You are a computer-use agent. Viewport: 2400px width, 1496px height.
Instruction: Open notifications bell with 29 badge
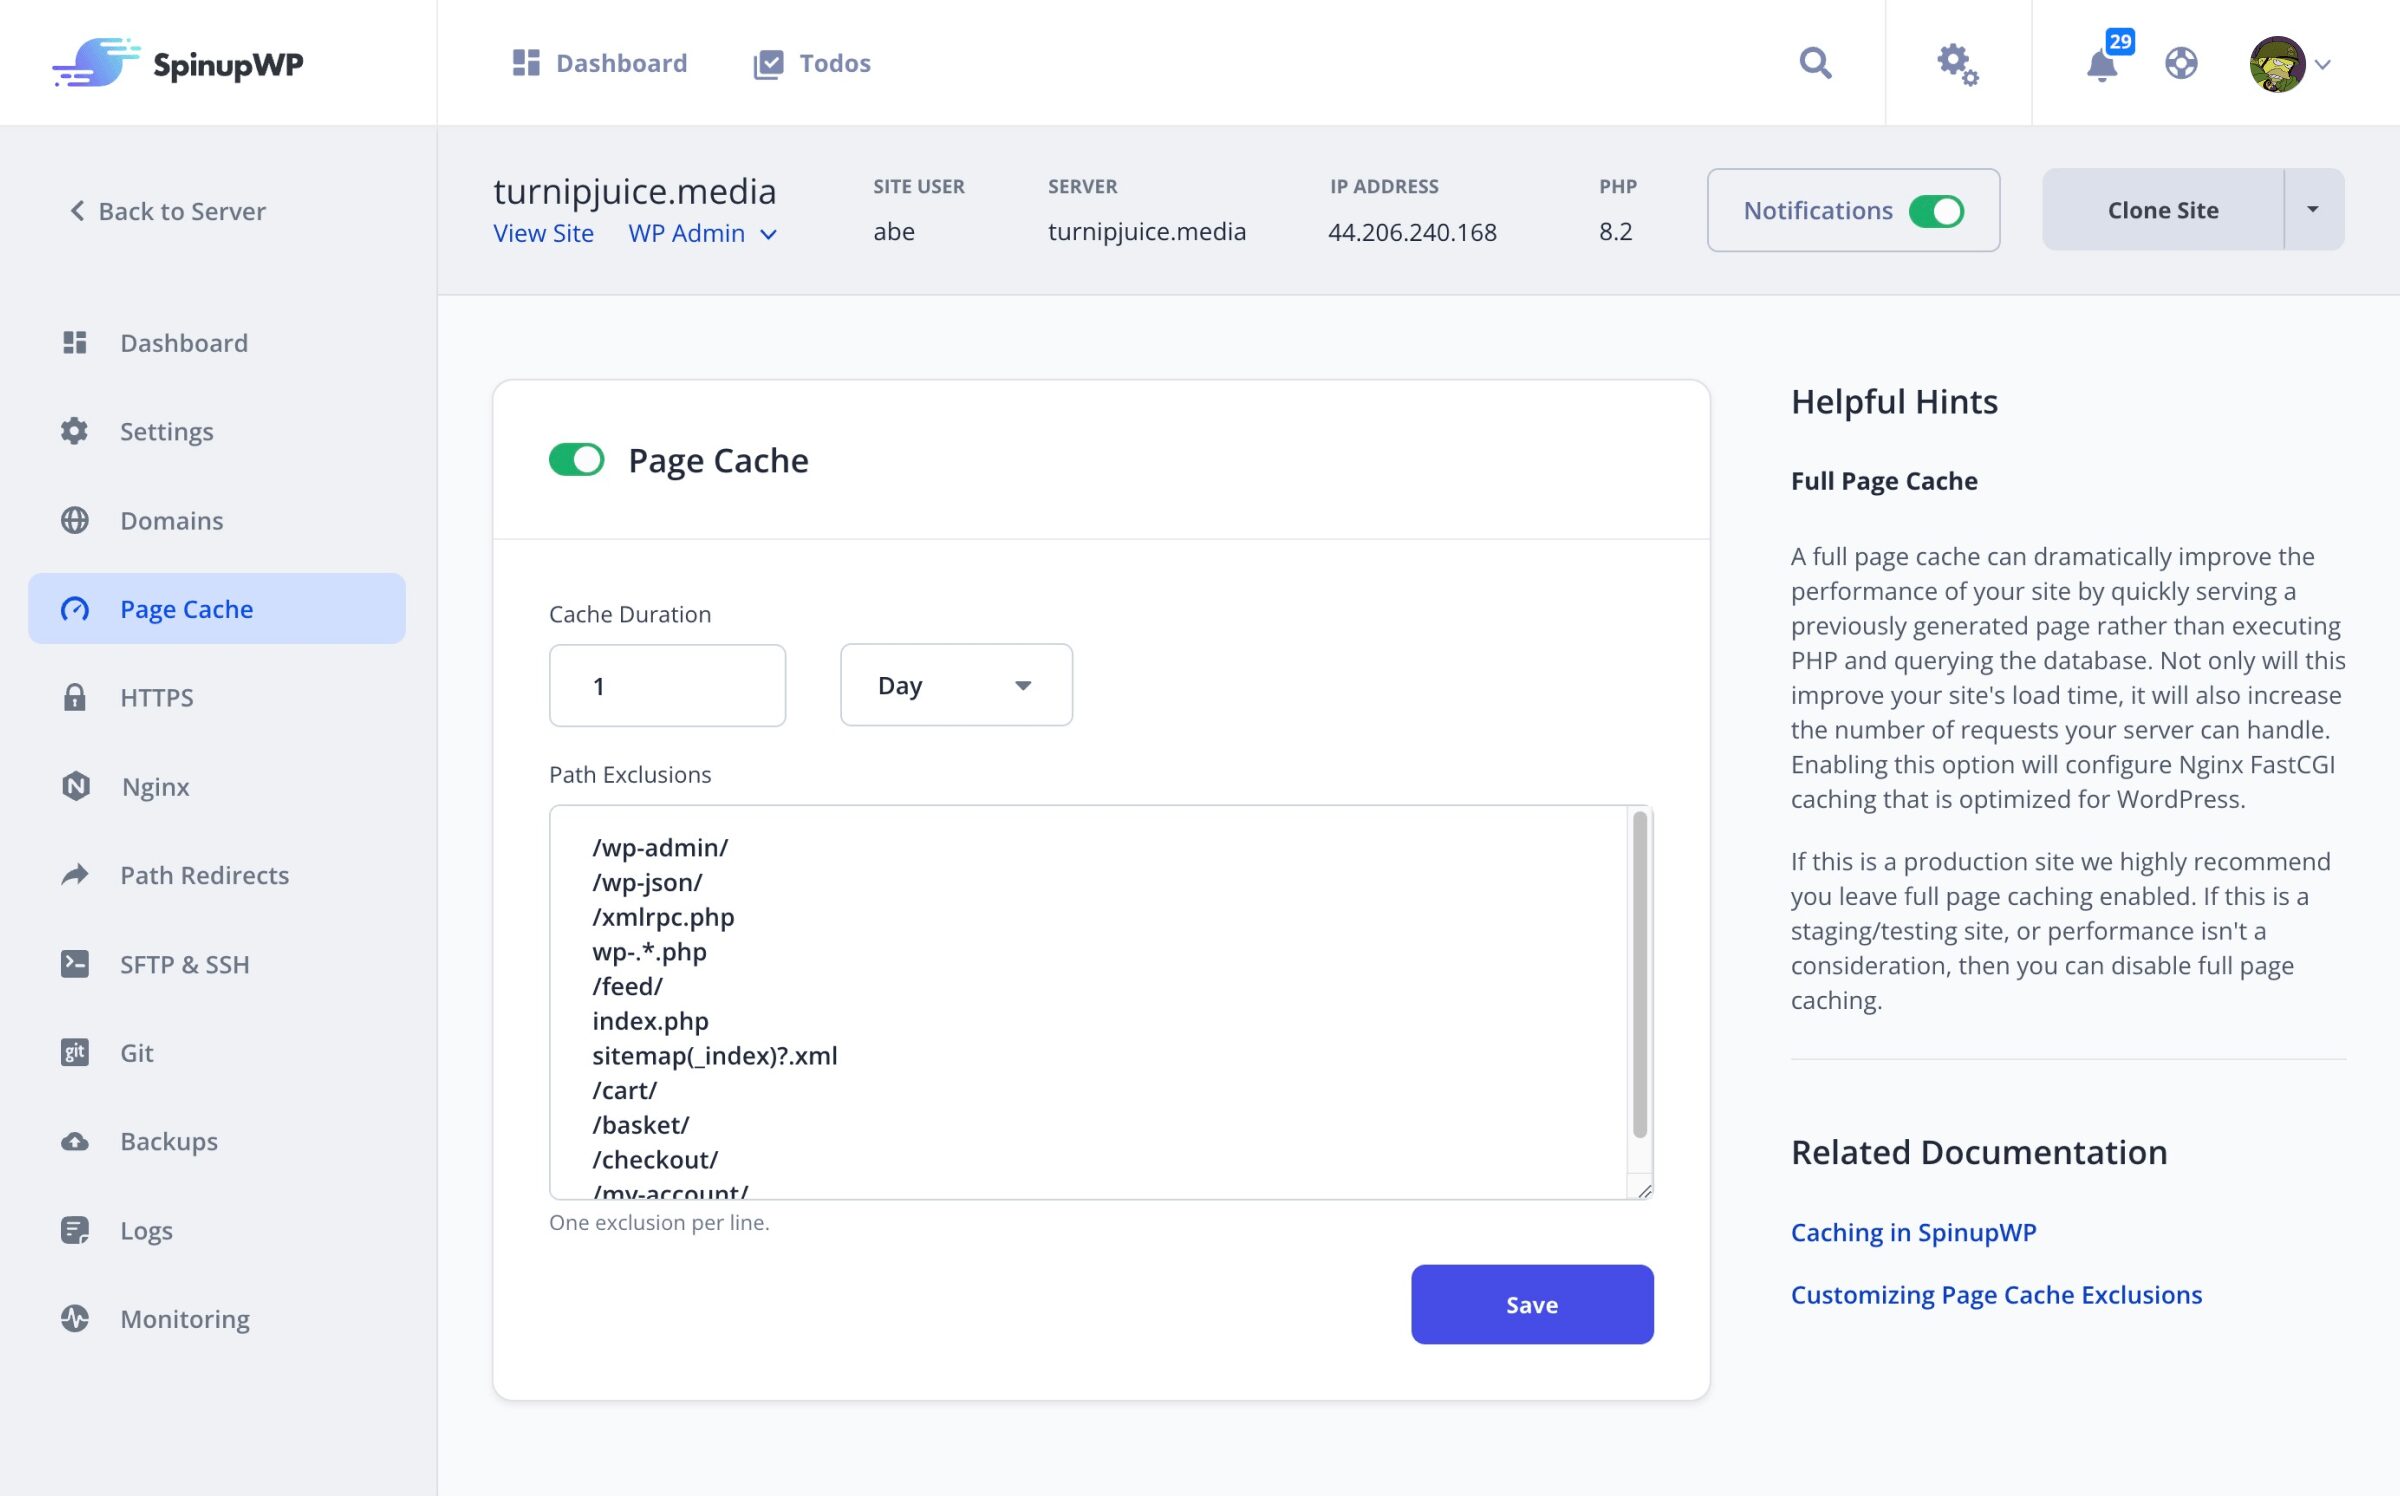pos(2102,64)
